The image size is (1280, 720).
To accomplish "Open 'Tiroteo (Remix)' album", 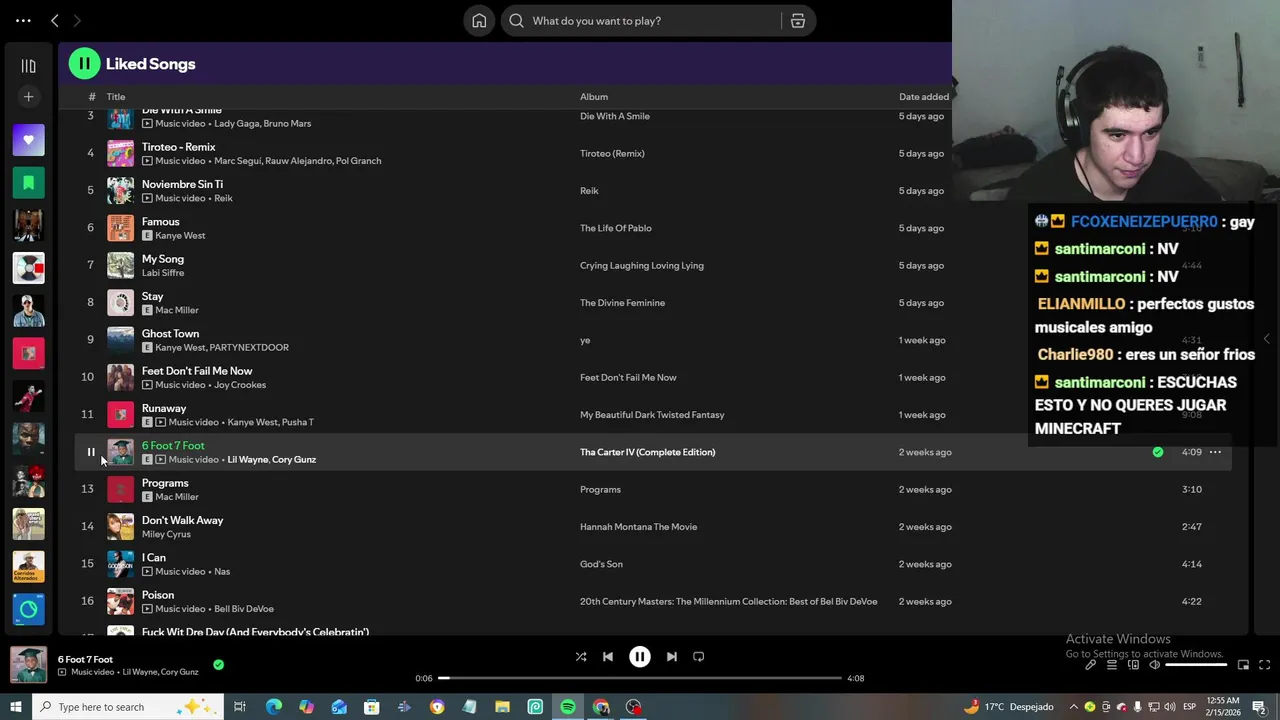I will 612,153.
